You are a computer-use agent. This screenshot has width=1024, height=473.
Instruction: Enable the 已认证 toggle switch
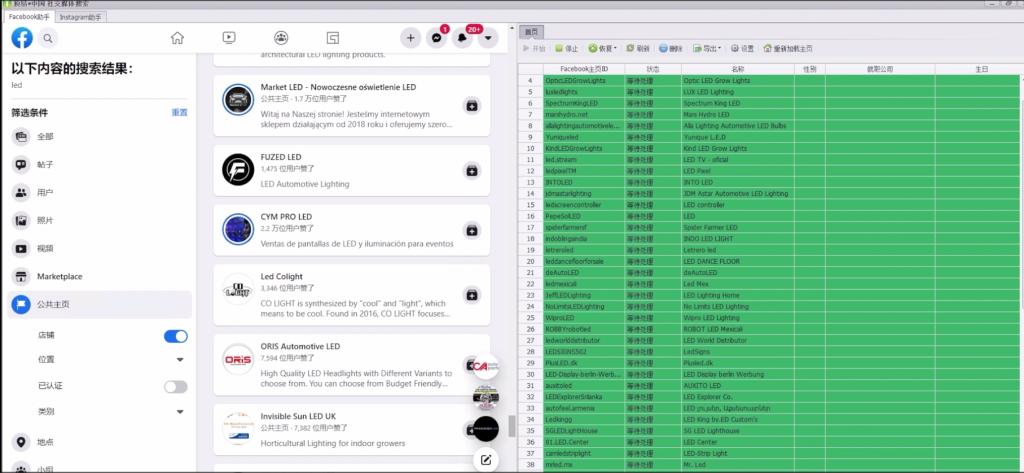click(175, 386)
